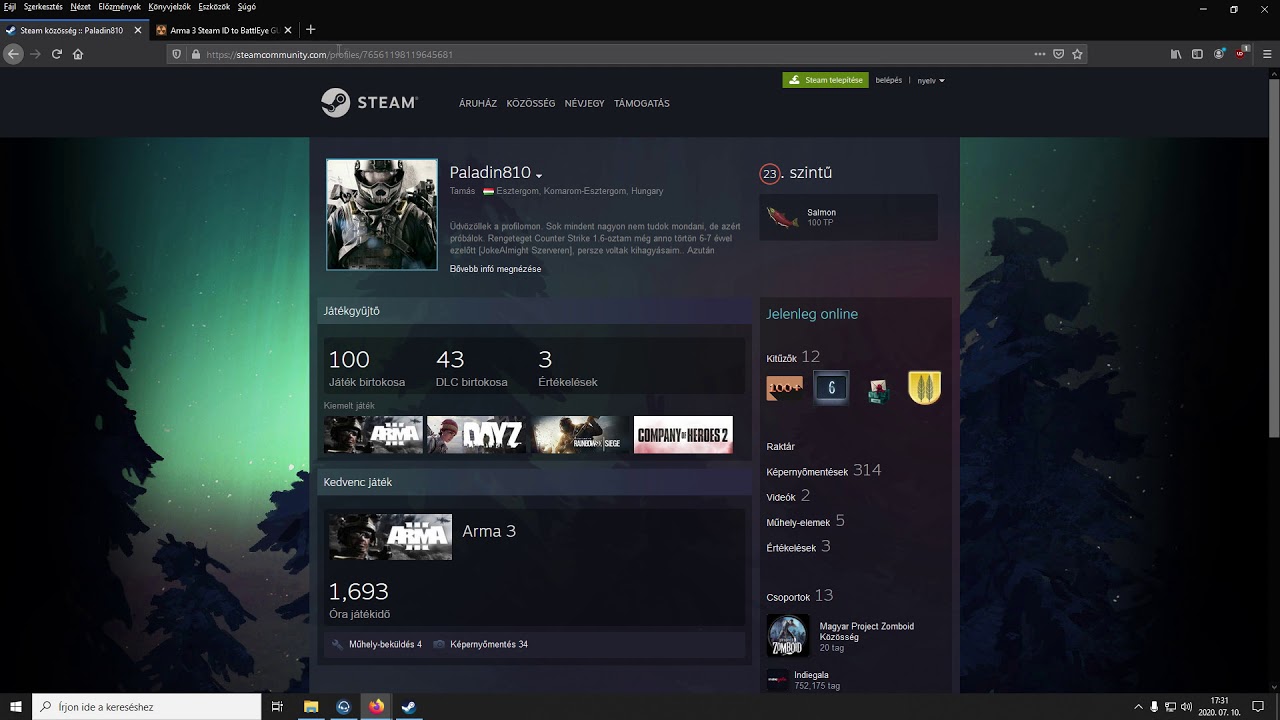This screenshot has width=1280, height=720.
Task: Show hidden system tray icons
Action: click(x=1140, y=706)
